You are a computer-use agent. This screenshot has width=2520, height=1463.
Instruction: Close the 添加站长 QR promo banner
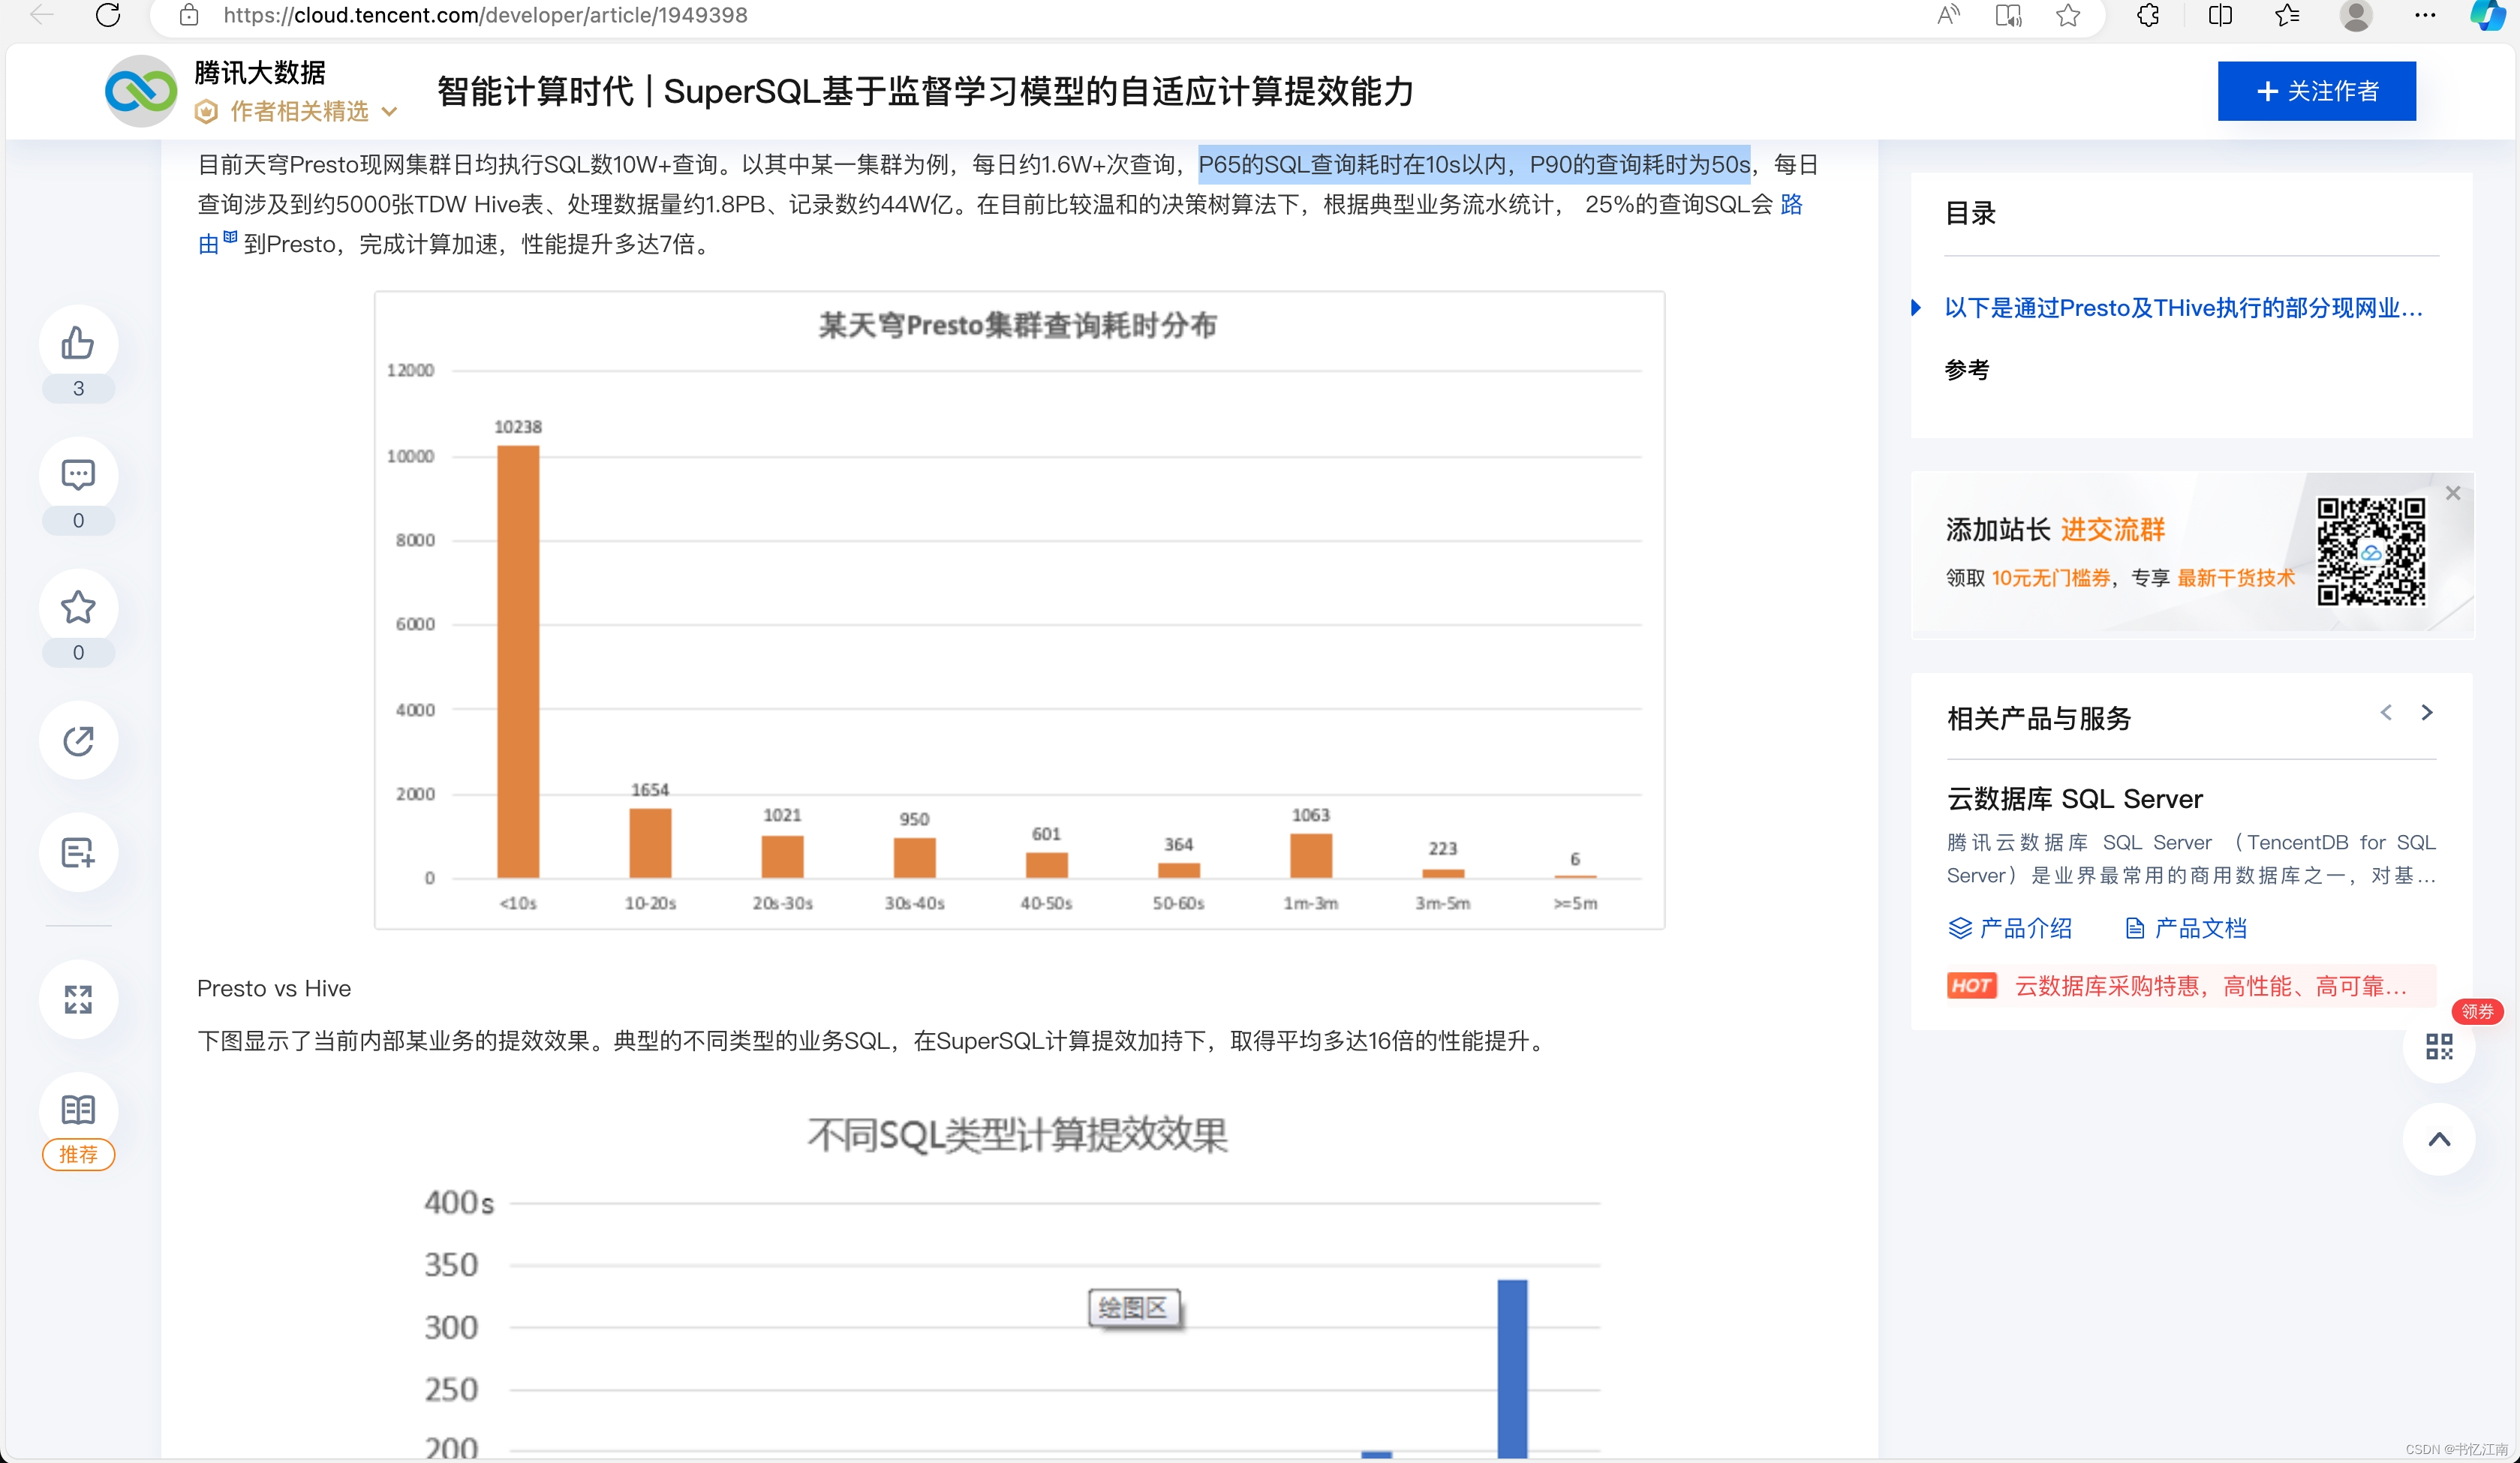point(2452,493)
